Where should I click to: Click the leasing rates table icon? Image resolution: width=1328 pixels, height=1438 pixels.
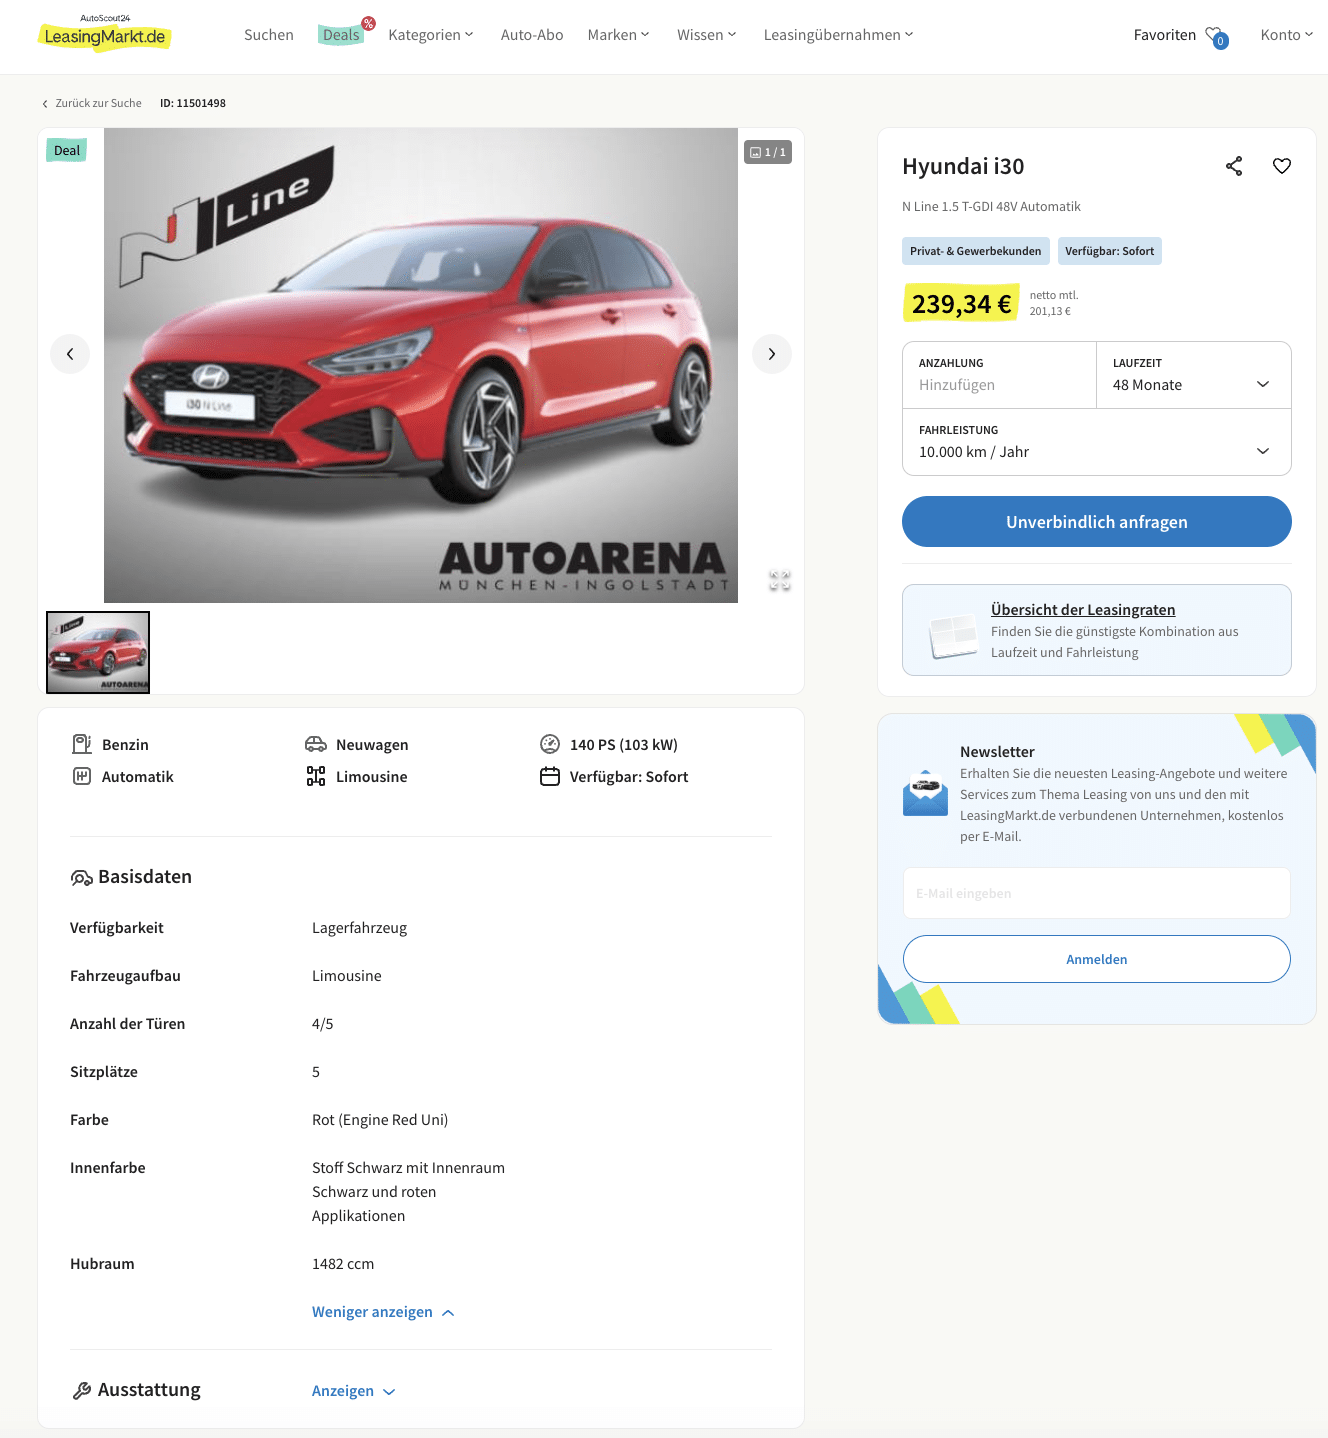click(953, 635)
